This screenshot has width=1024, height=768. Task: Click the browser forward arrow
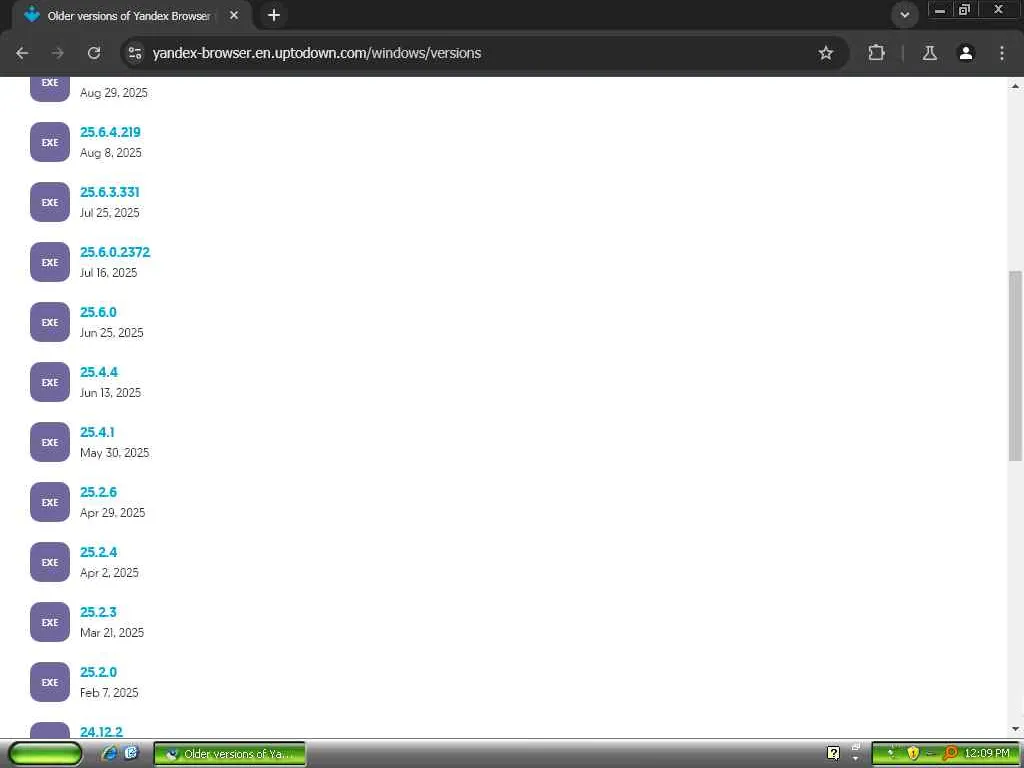pyautogui.click(x=58, y=53)
